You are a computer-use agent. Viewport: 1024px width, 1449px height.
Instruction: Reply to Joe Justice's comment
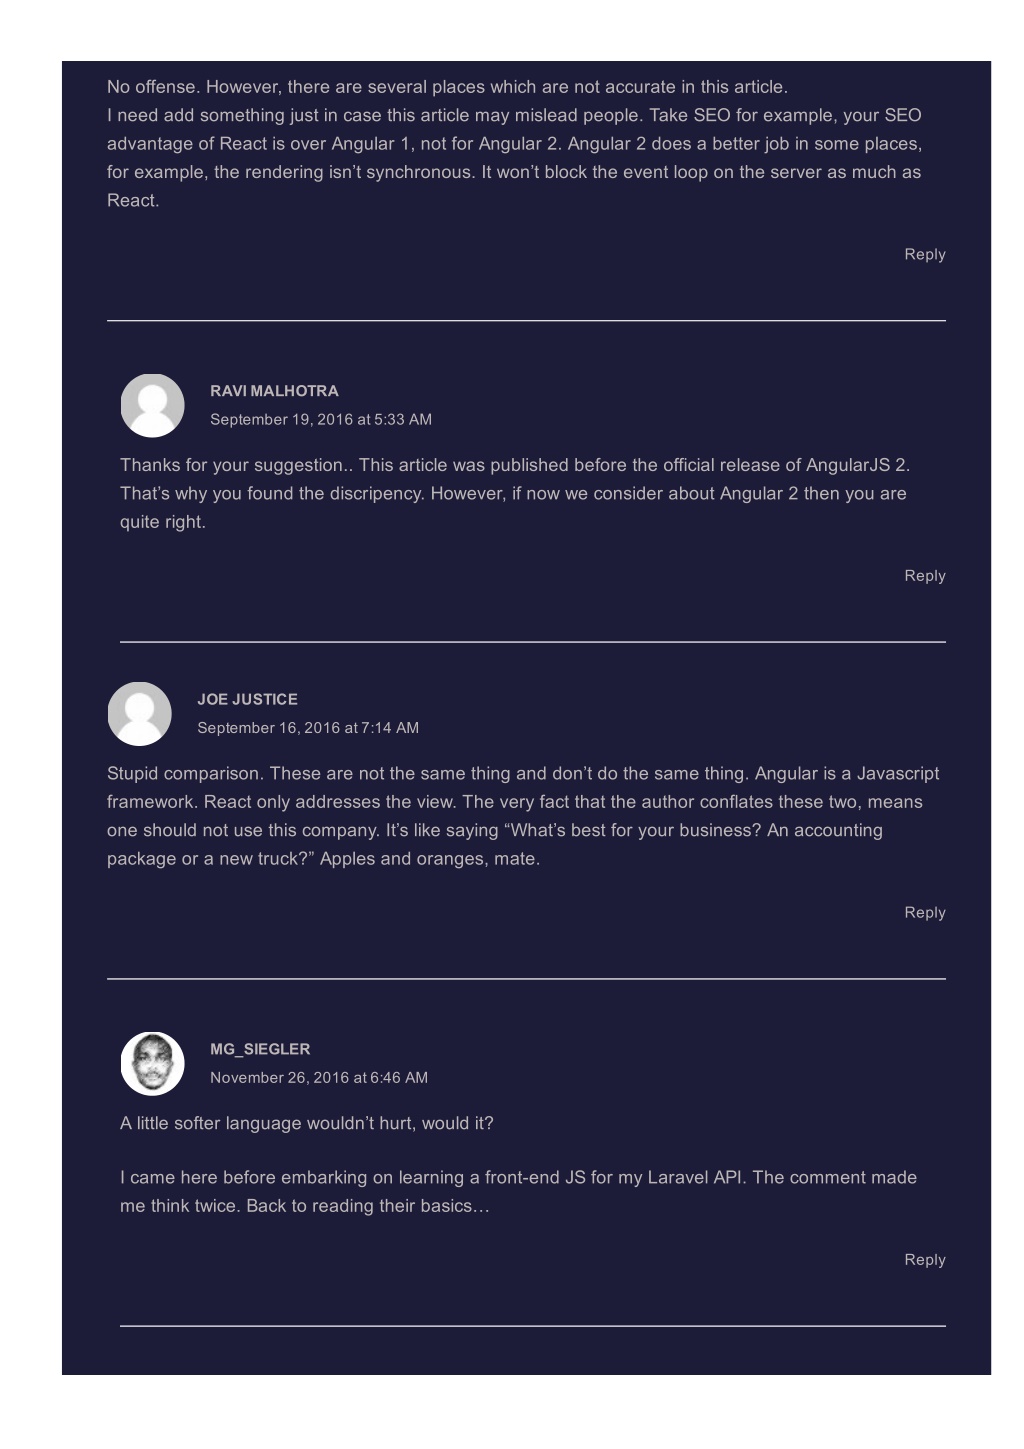point(925,912)
